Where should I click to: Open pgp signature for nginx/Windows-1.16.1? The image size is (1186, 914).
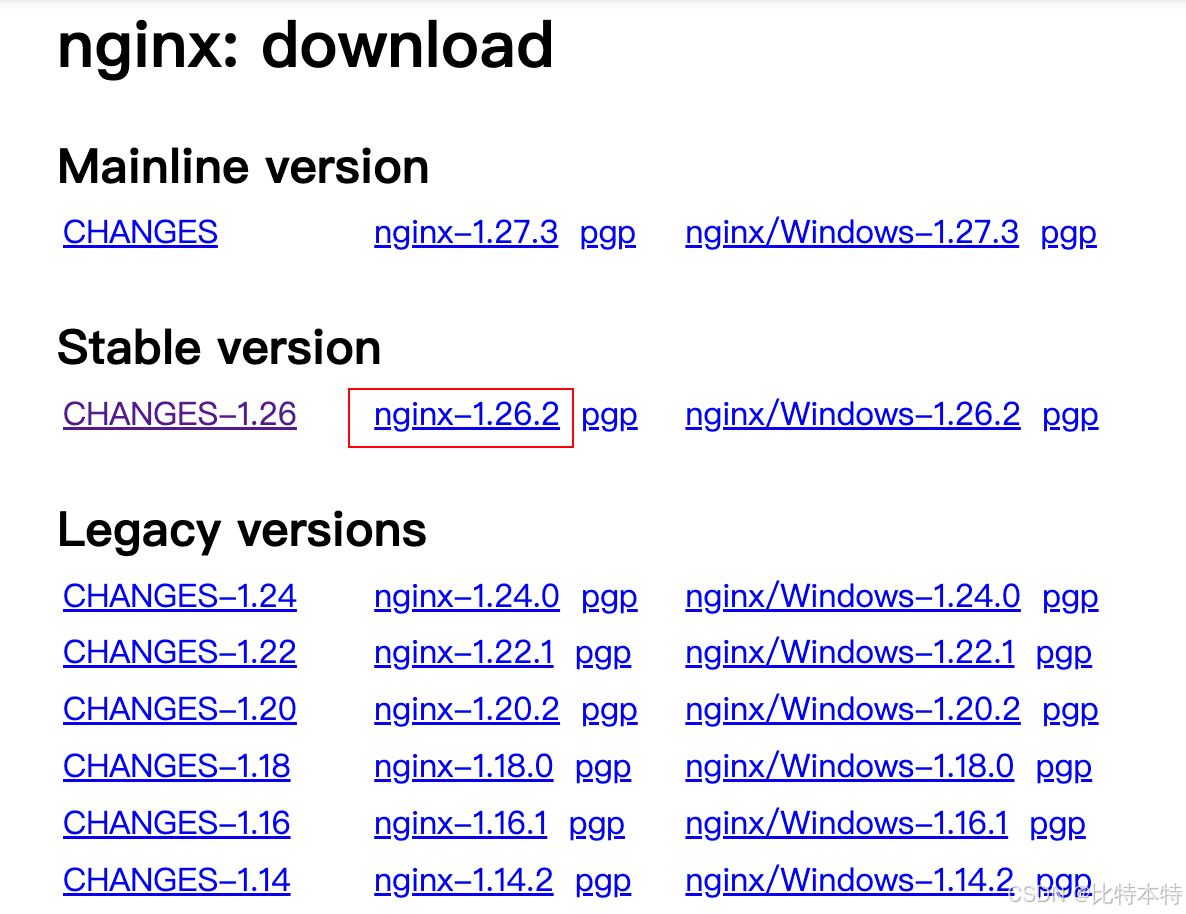(x=1057, y=825)
